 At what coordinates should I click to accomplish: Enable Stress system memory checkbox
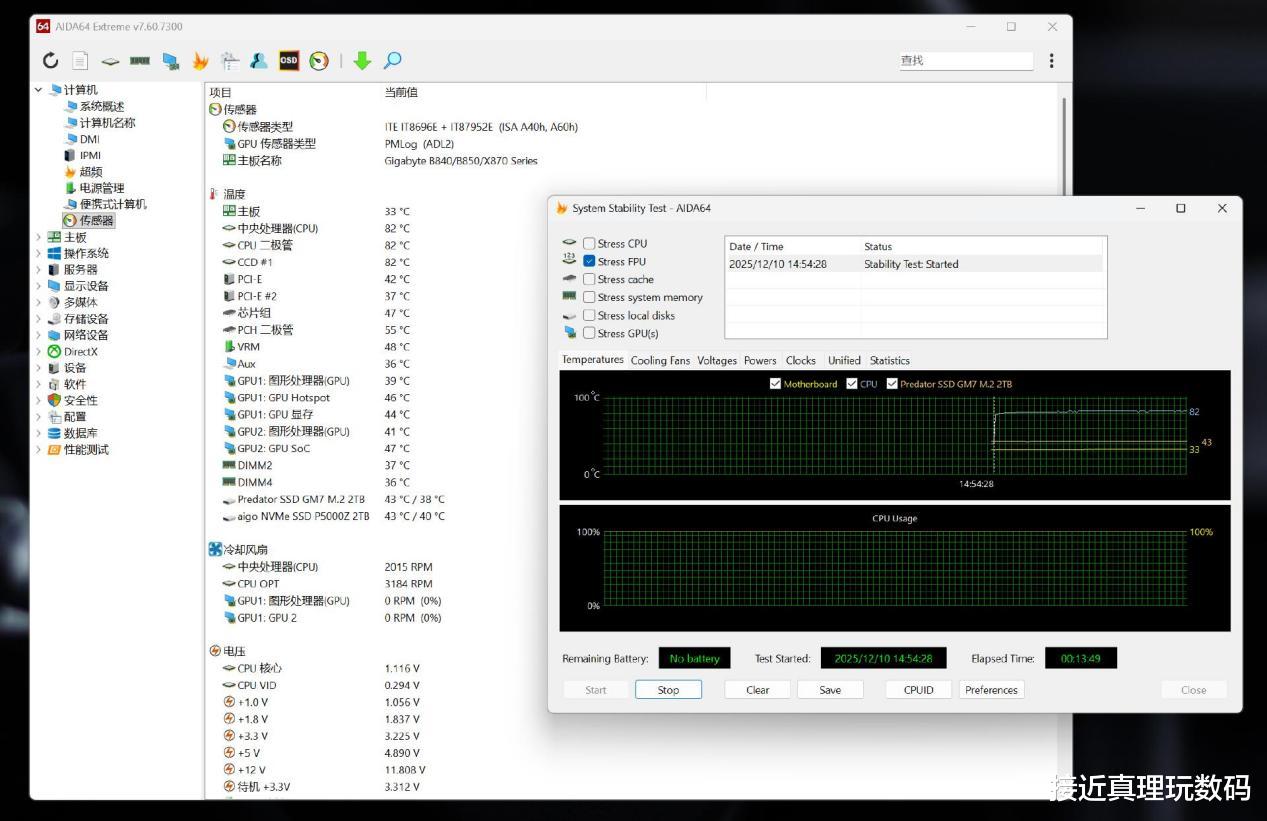[589, 298]
